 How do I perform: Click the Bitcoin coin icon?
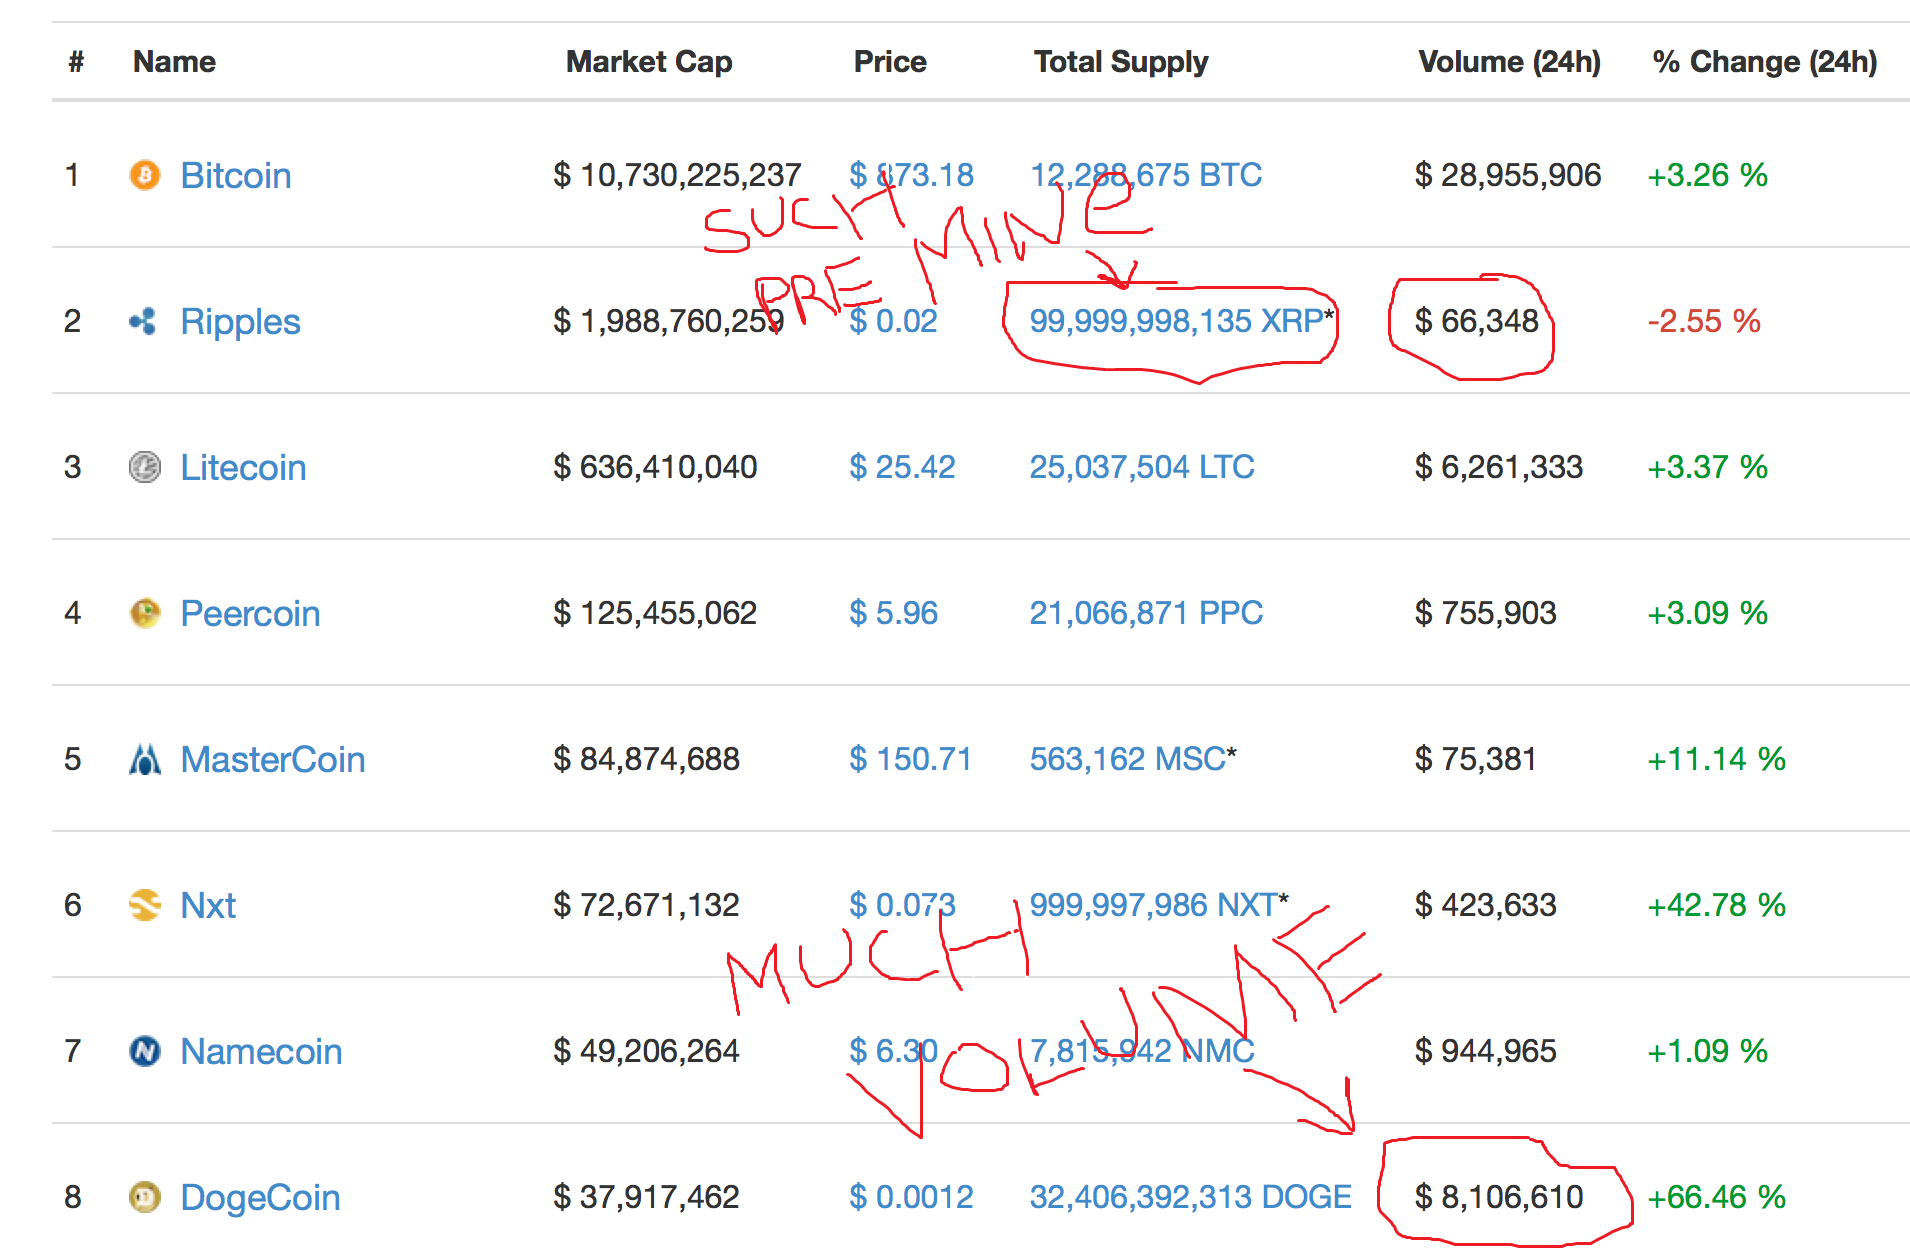145,176
